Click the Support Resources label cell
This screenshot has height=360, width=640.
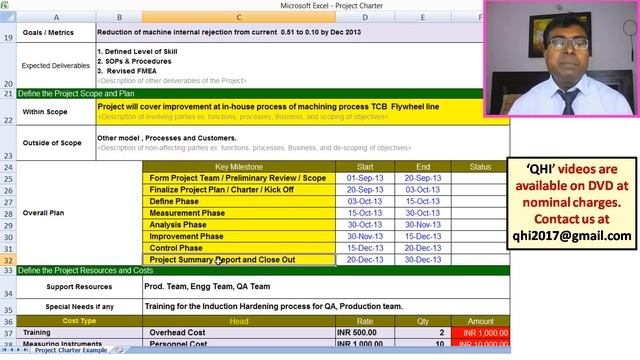pos(79,287)
